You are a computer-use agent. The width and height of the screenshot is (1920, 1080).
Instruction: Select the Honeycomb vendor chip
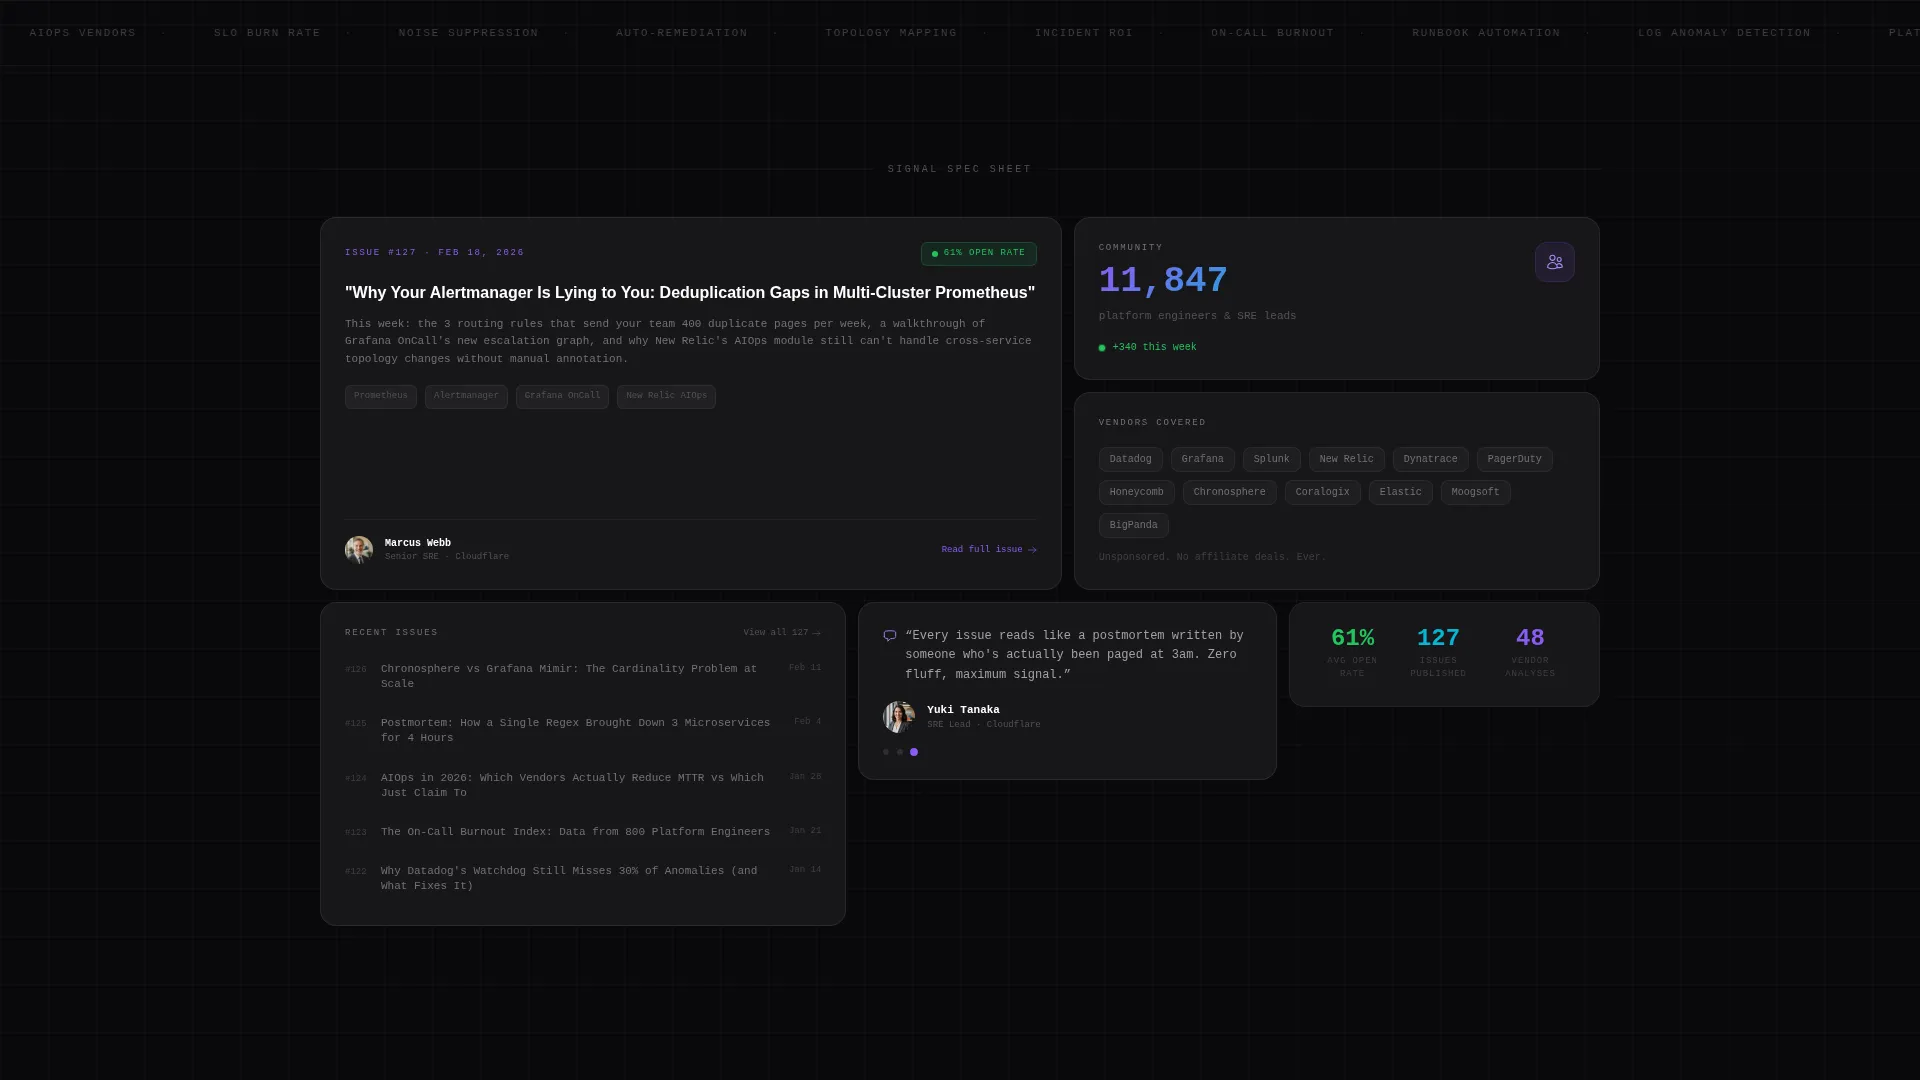click(1137, 493)
